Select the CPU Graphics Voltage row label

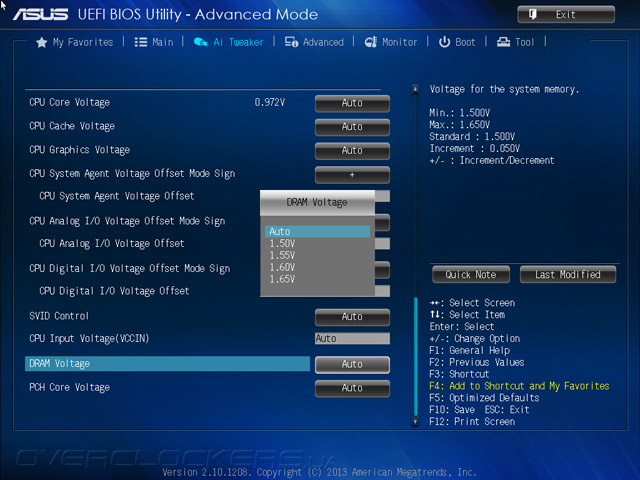pyautogui.click(x=79, y=150)
